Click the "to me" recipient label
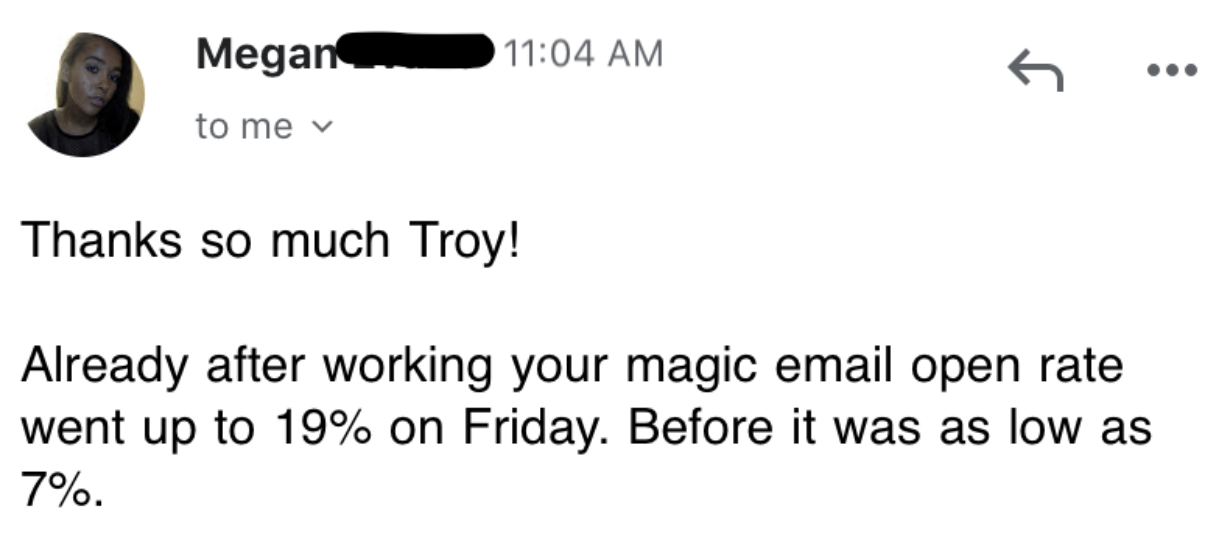The width and height of the screenshot is (1214, 534). coord(244,127)
